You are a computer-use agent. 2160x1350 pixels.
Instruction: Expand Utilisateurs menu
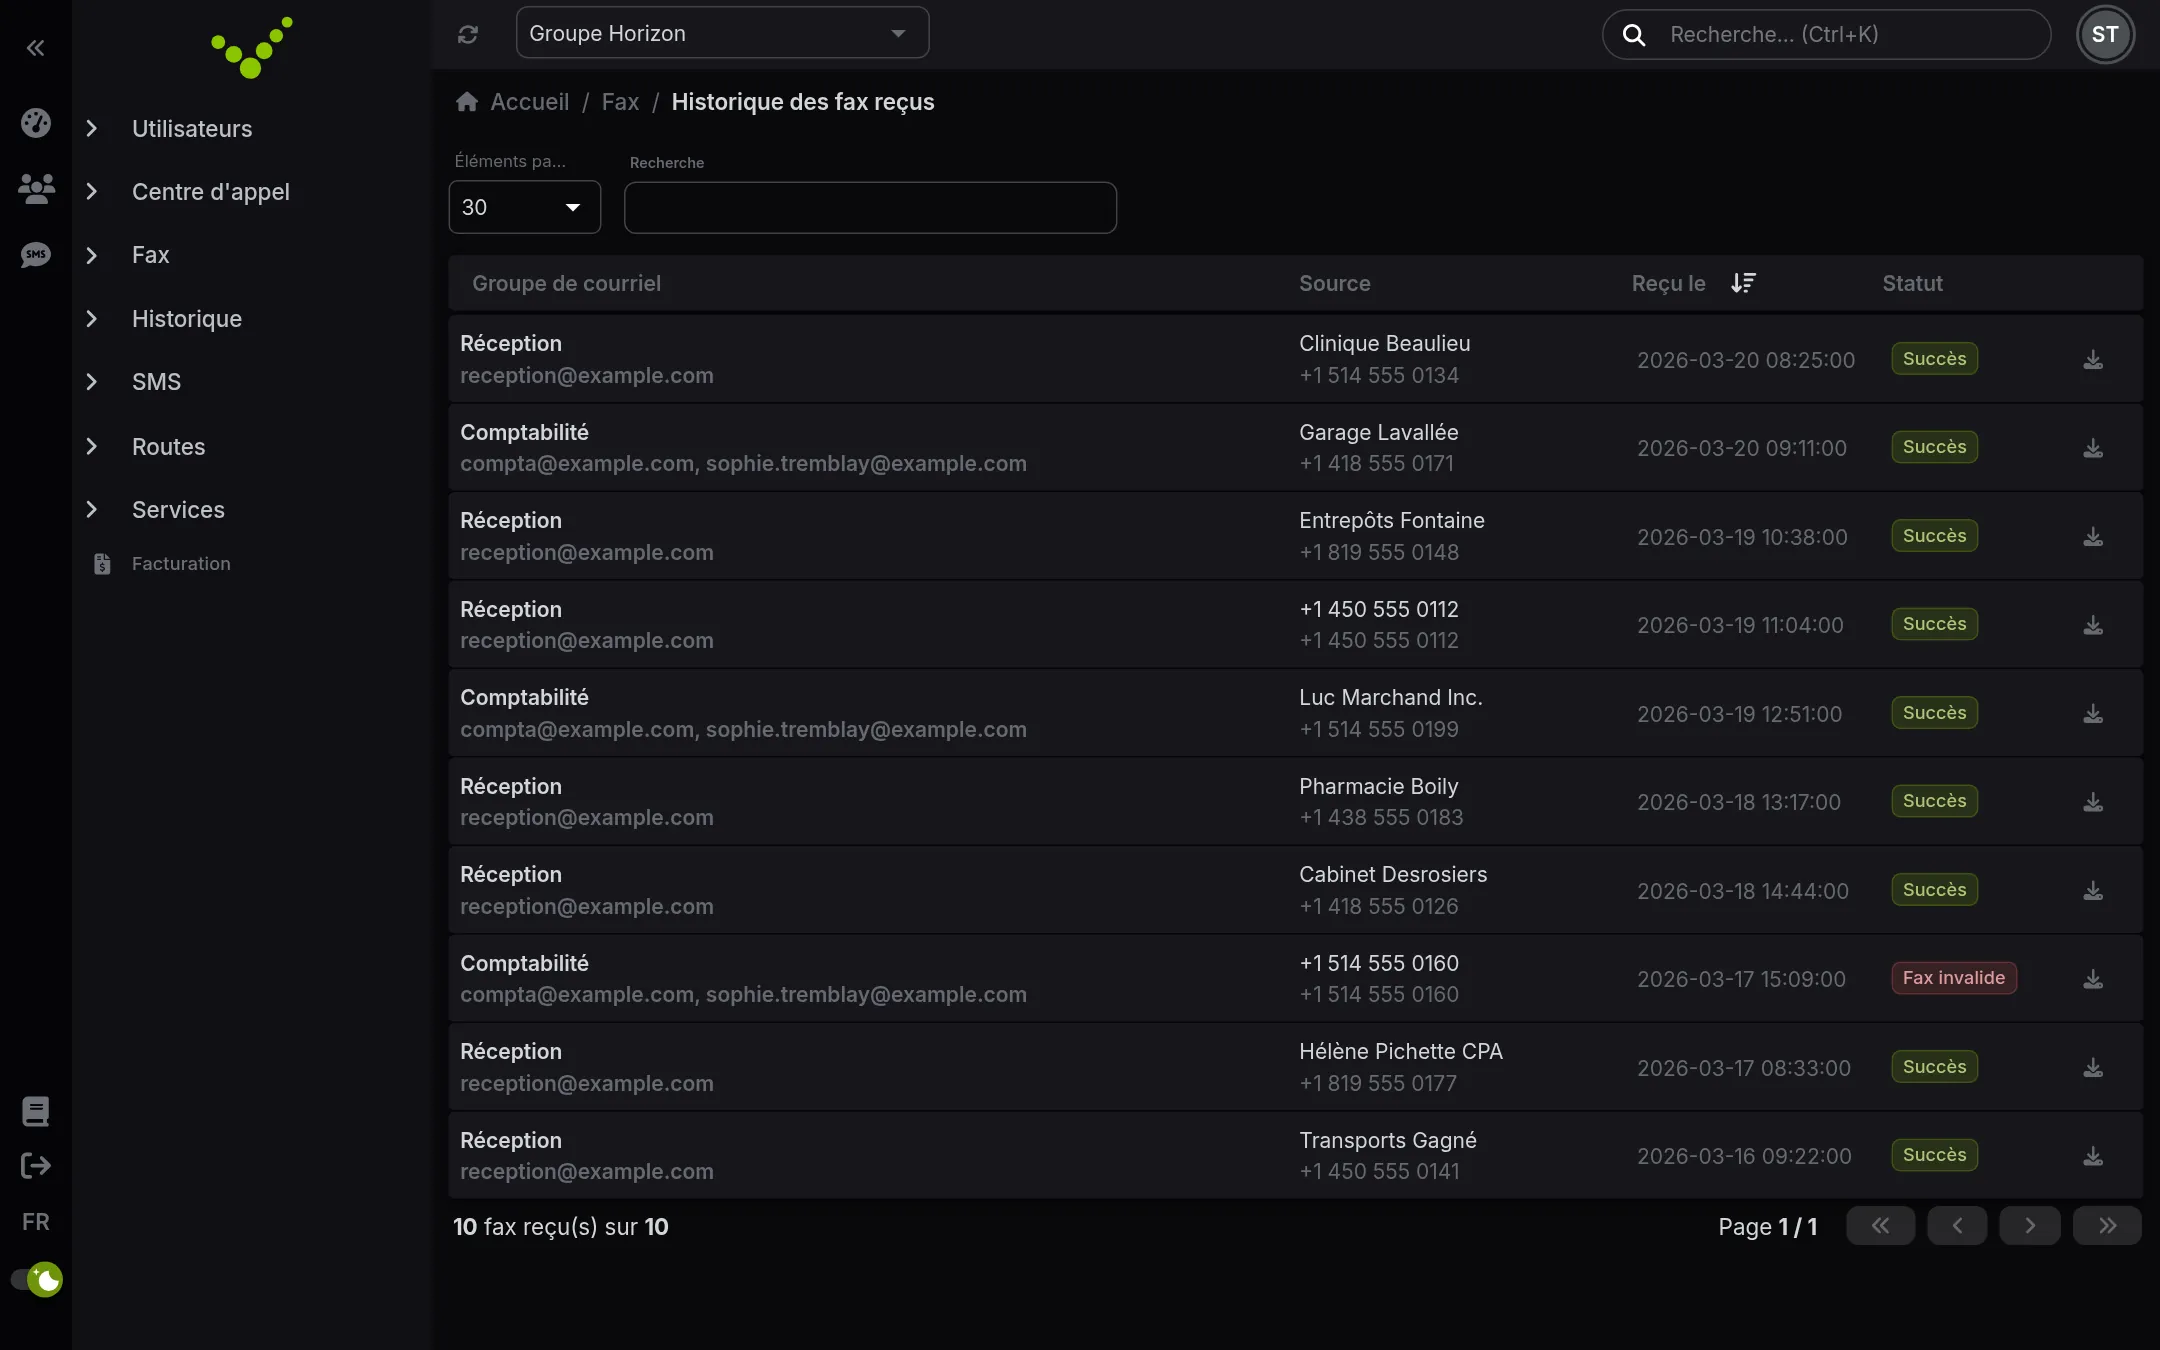tap(192, 129)
